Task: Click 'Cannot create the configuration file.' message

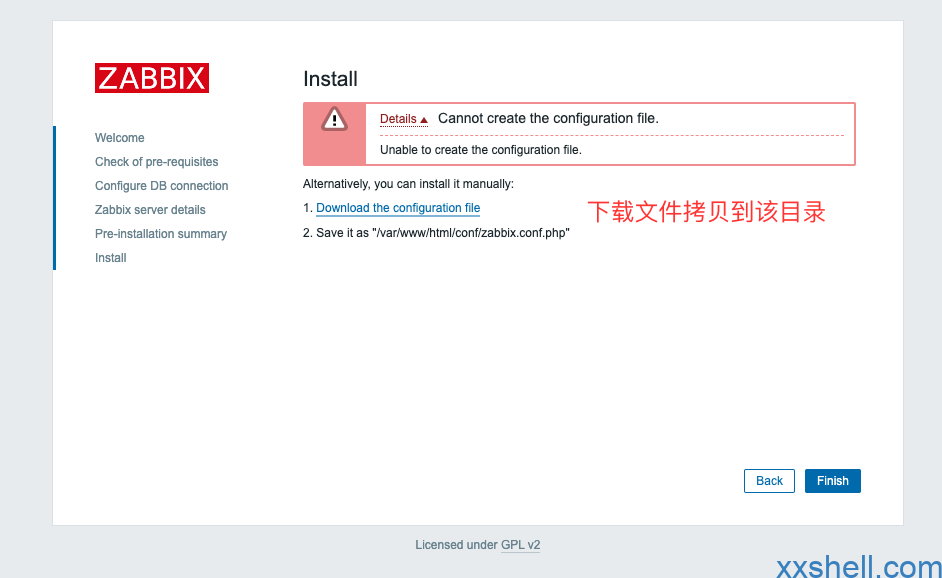Action: point(548,118)
